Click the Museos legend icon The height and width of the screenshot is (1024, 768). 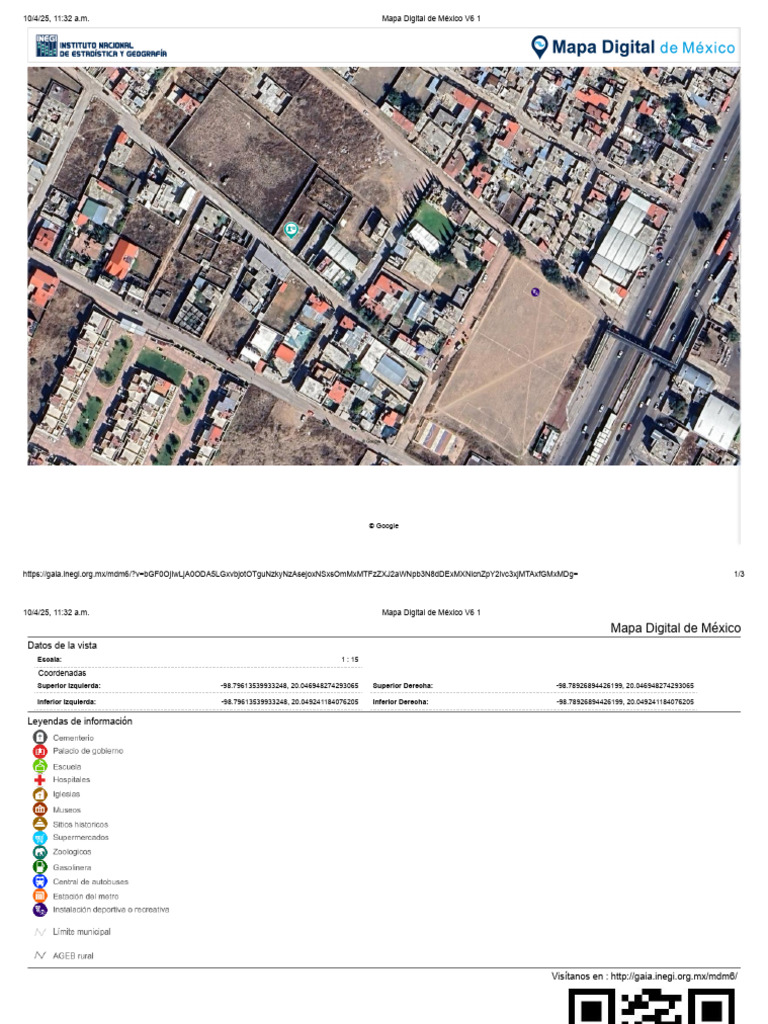click(40, 809)
